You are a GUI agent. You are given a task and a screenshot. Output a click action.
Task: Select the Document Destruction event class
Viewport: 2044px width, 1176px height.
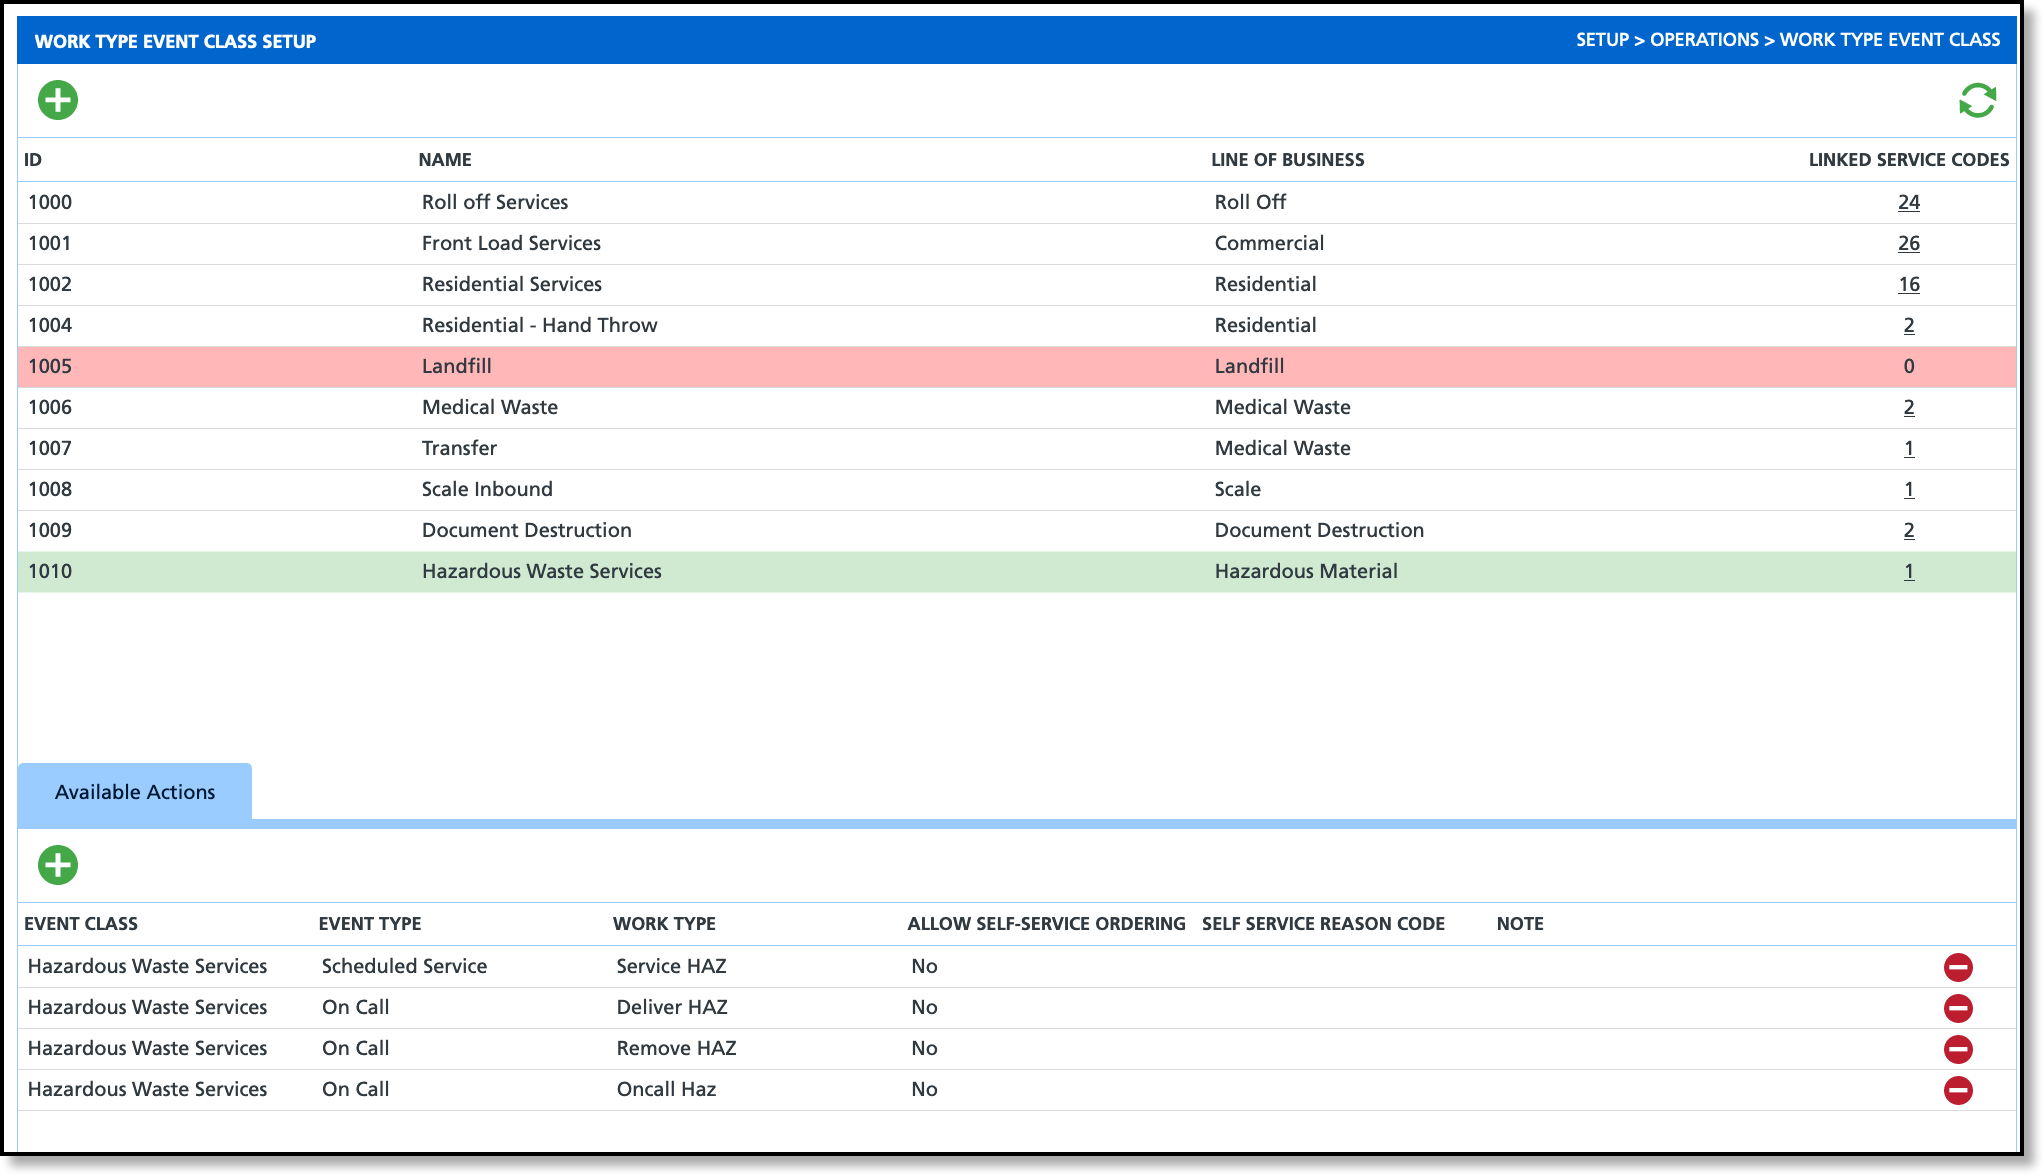(x=526, y=530)
